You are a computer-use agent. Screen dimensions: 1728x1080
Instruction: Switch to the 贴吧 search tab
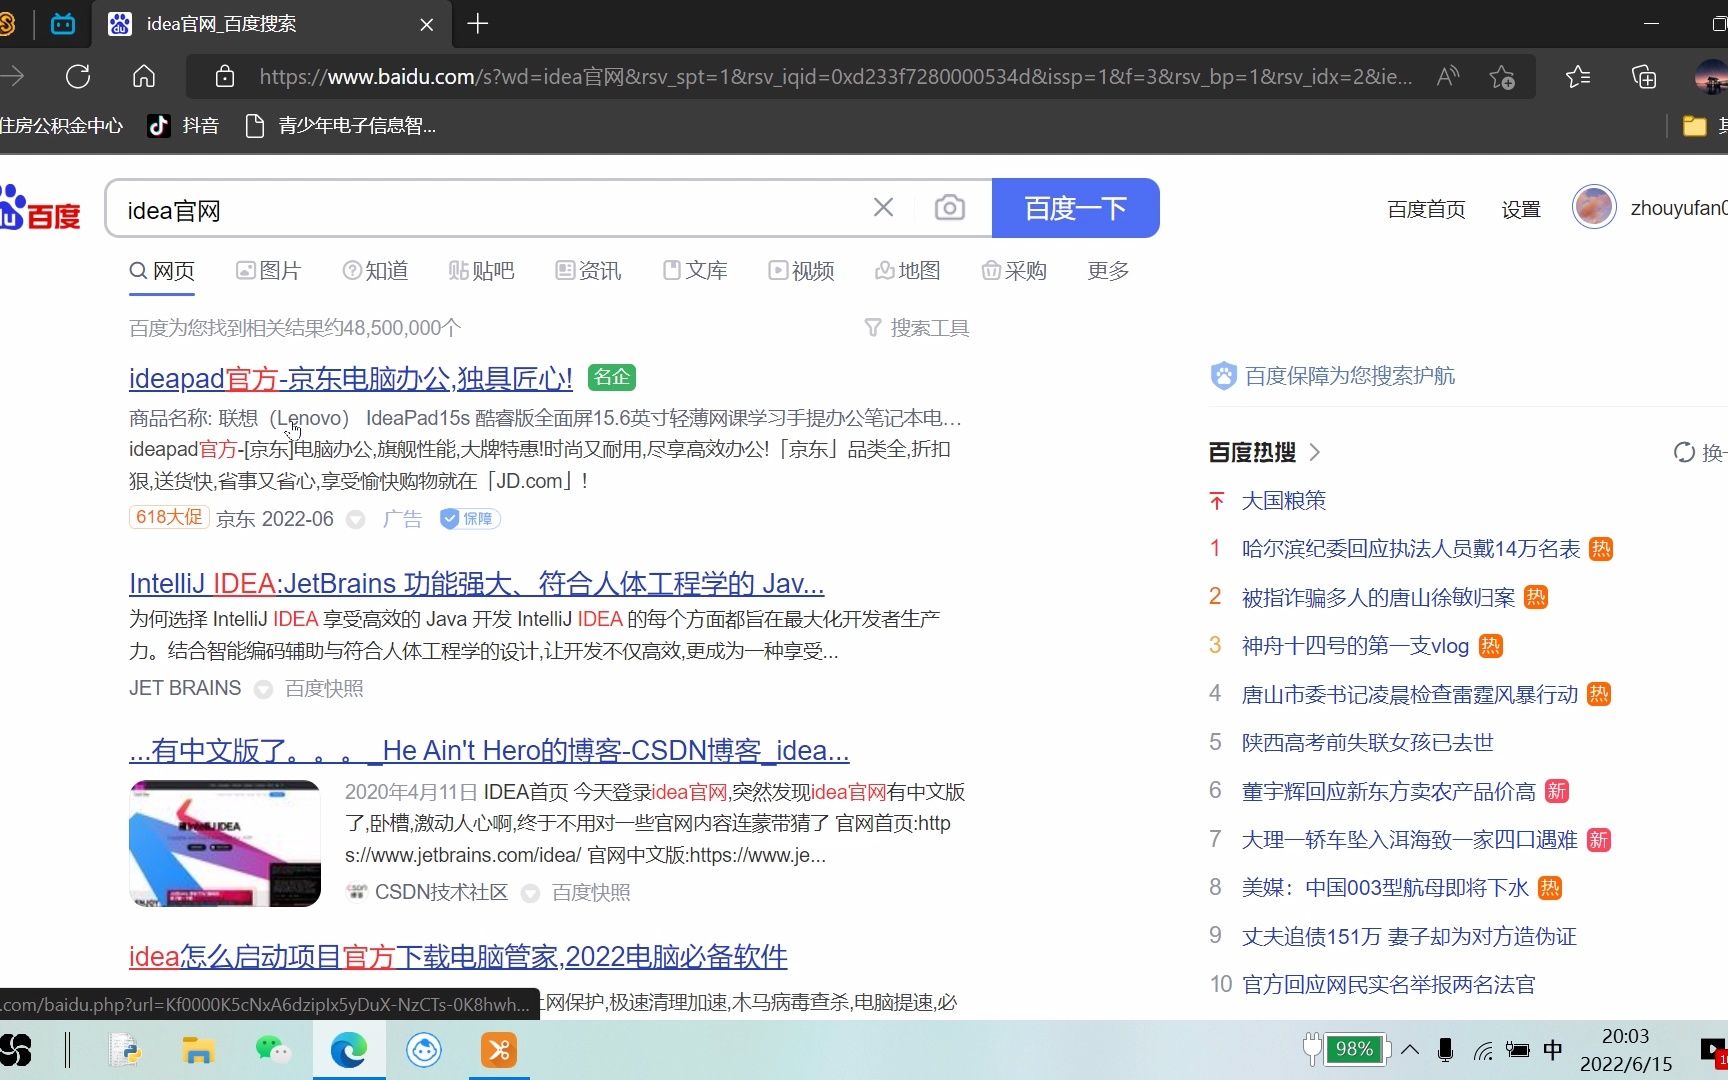(x=481, y=271)
